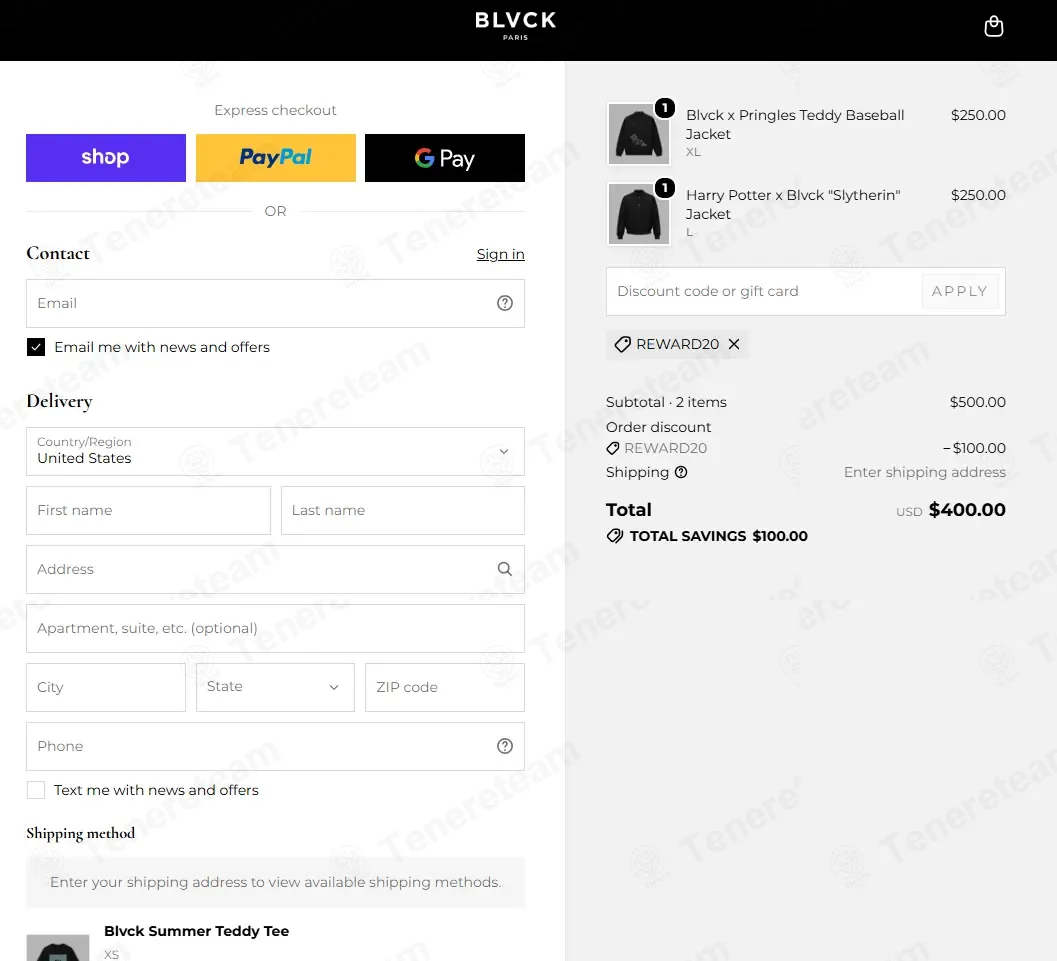This screenshot has height=961, width=1057.
Task: Click the Subtotal · 2 items label
Action: (x=666, y=402)
